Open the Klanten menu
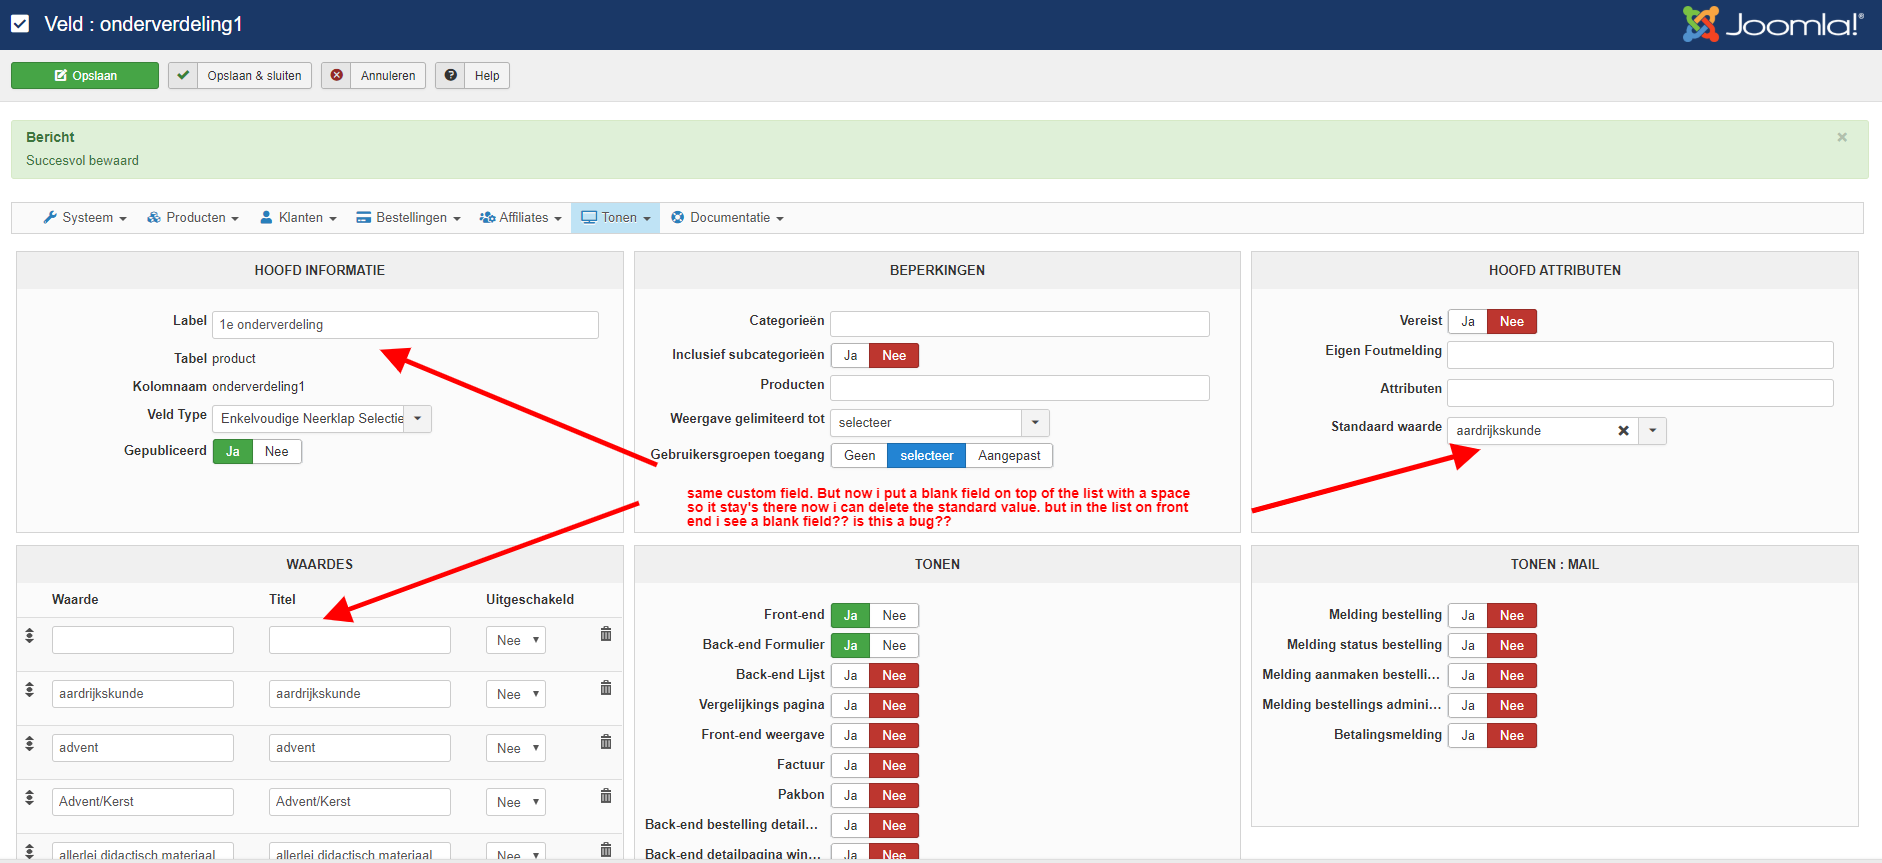Viewport: 1882px width, 863px height. [298, 218]
